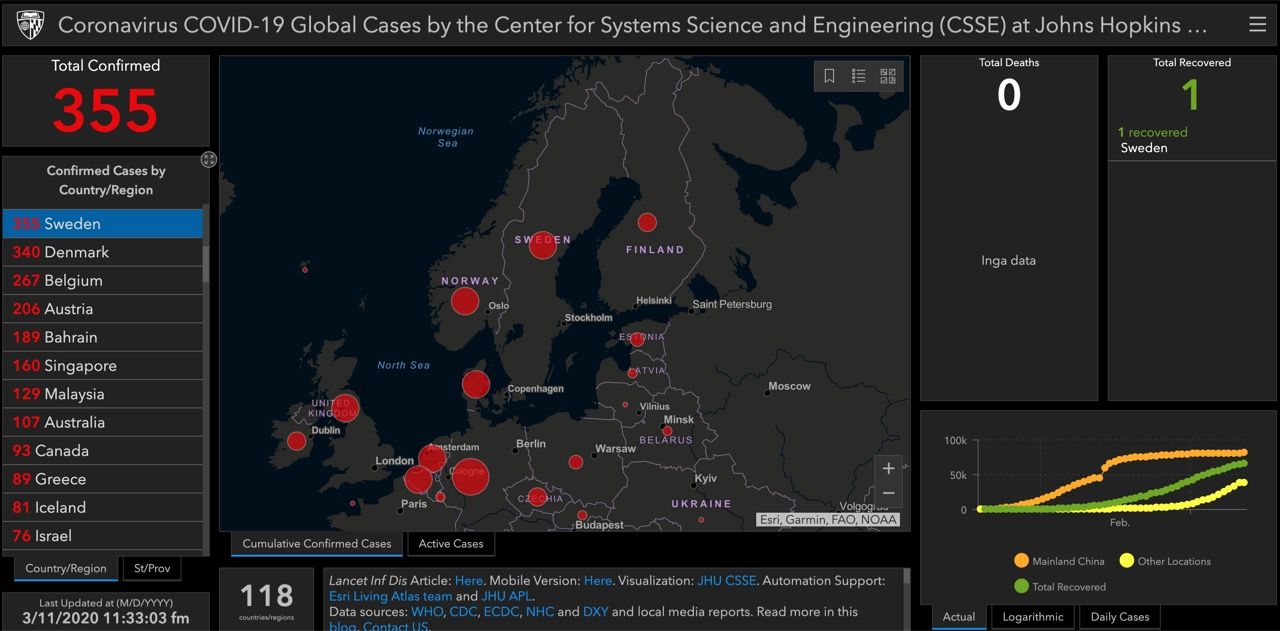Open the hamburger menu in the header
The width and height of the screenshot is (1280, 631).
[1257, 24]
